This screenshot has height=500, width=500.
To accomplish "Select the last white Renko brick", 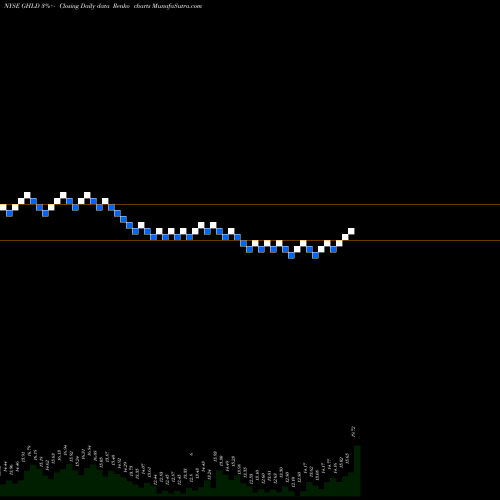I will click(x=351, y=231).
